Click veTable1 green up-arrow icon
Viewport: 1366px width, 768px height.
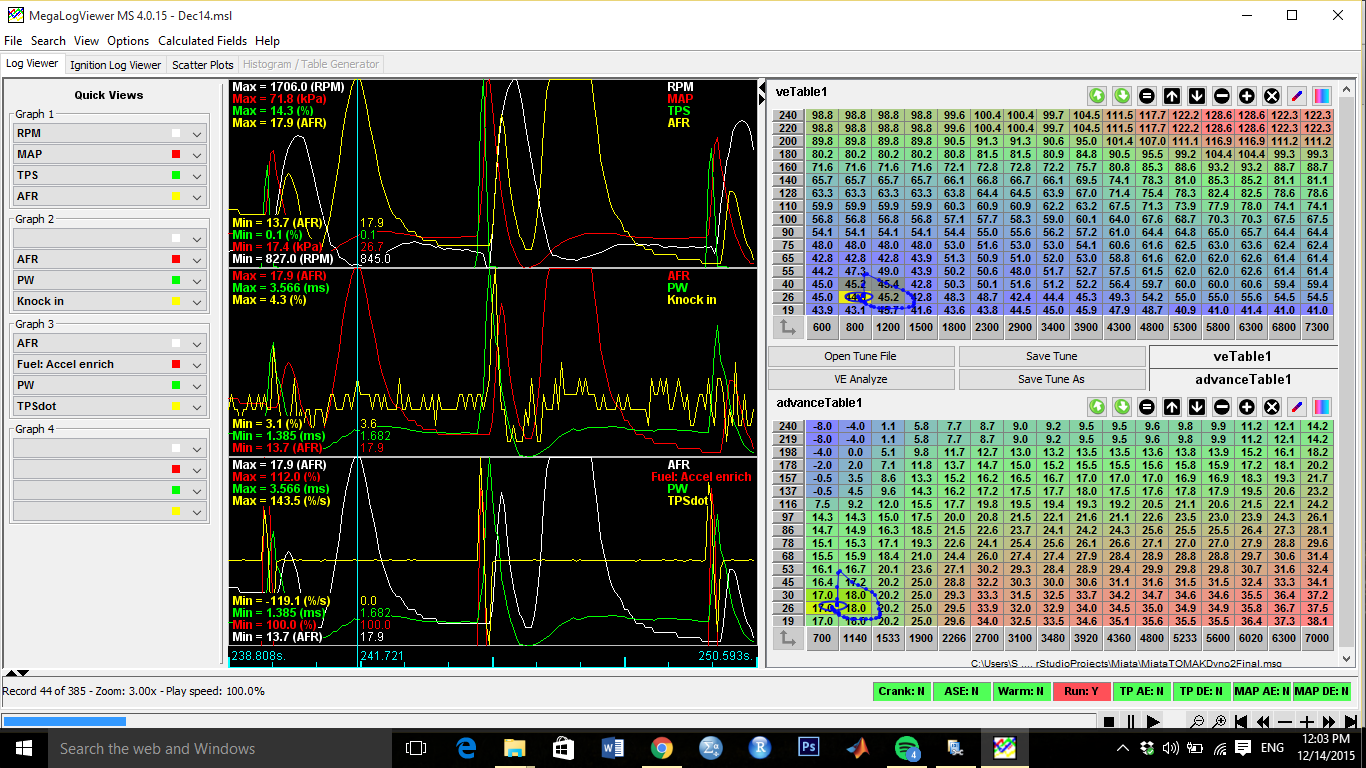pyautogui.click(x=1097, y=96)
